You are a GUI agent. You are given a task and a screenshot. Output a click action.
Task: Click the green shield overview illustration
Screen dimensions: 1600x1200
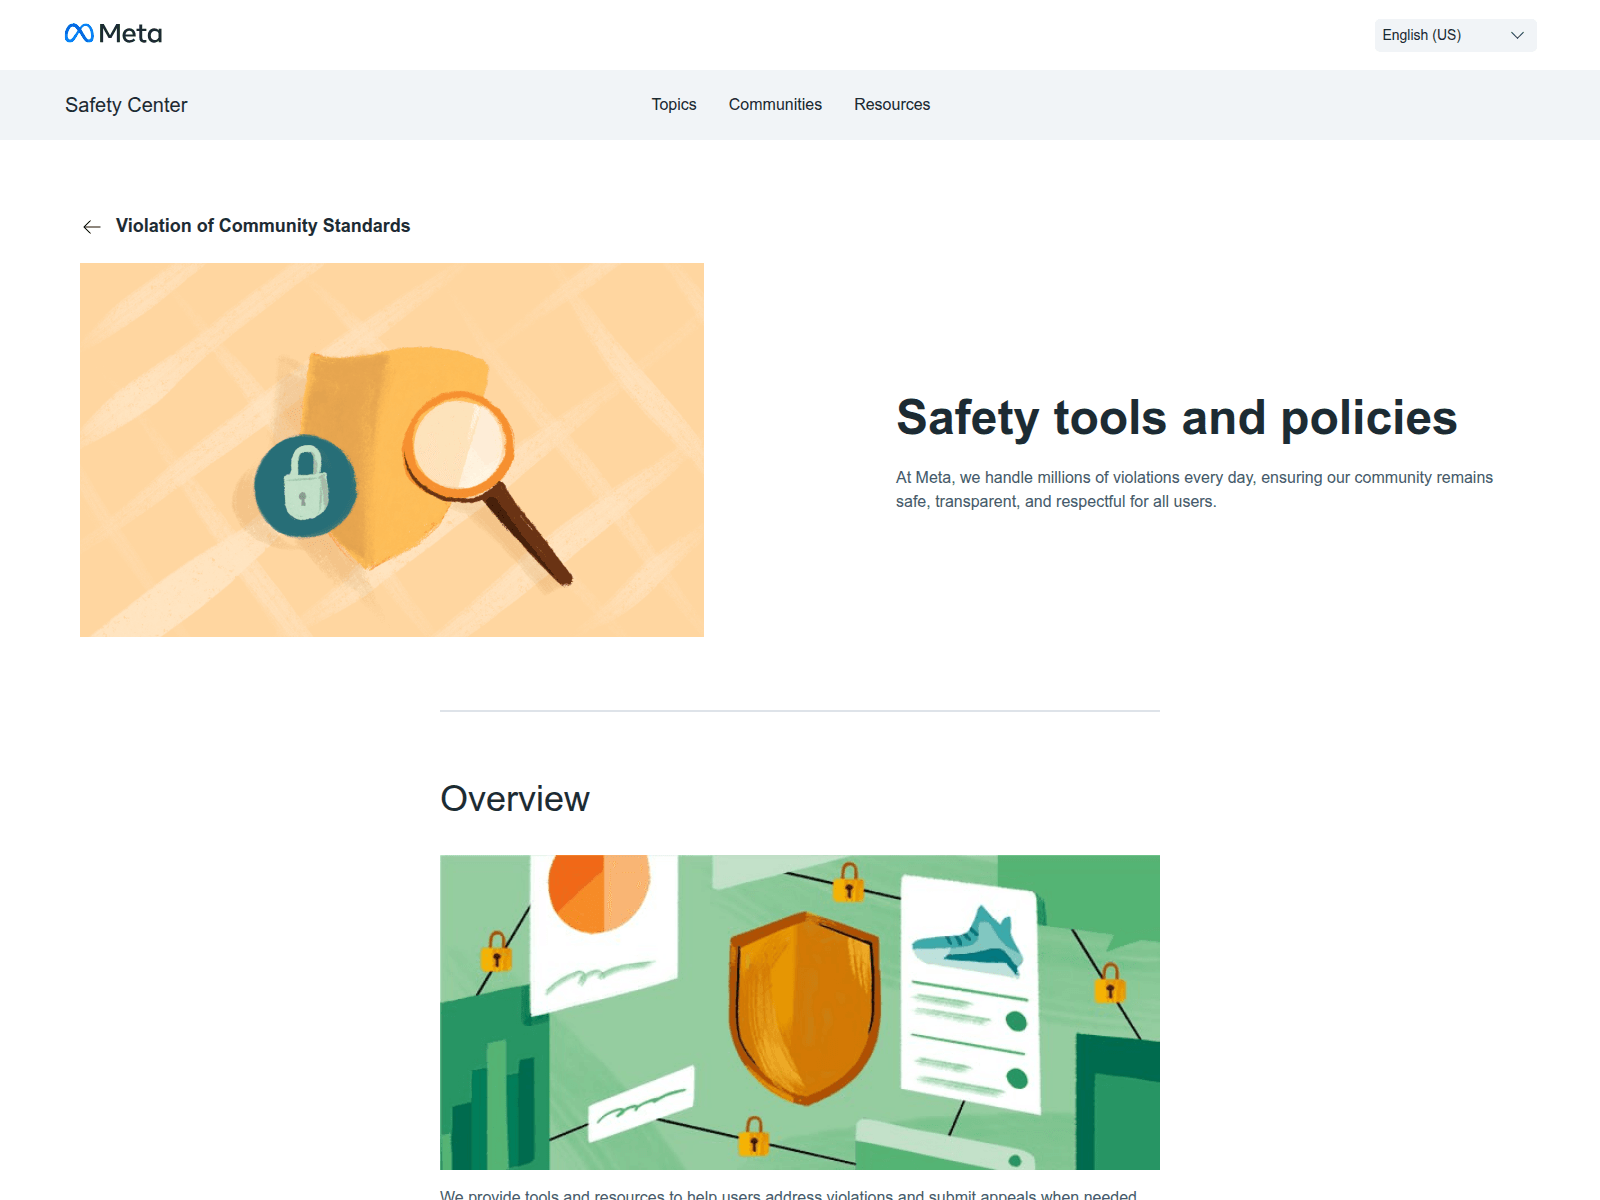tap(800, 1012)
